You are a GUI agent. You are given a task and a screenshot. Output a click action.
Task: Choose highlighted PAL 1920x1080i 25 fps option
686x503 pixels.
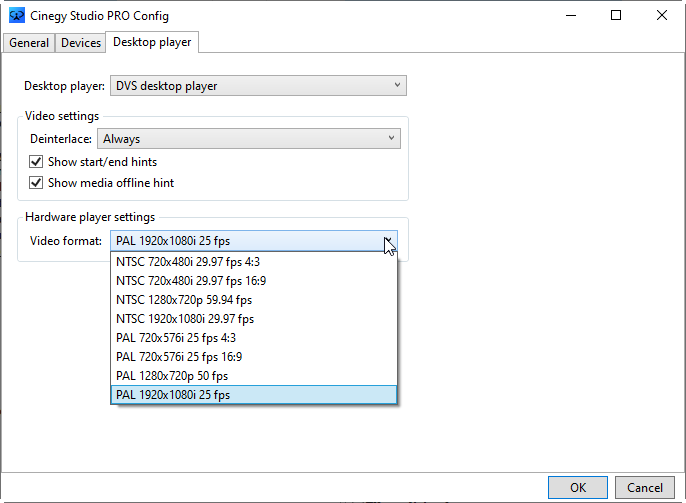pyautogui.click(x=254, y=395)
